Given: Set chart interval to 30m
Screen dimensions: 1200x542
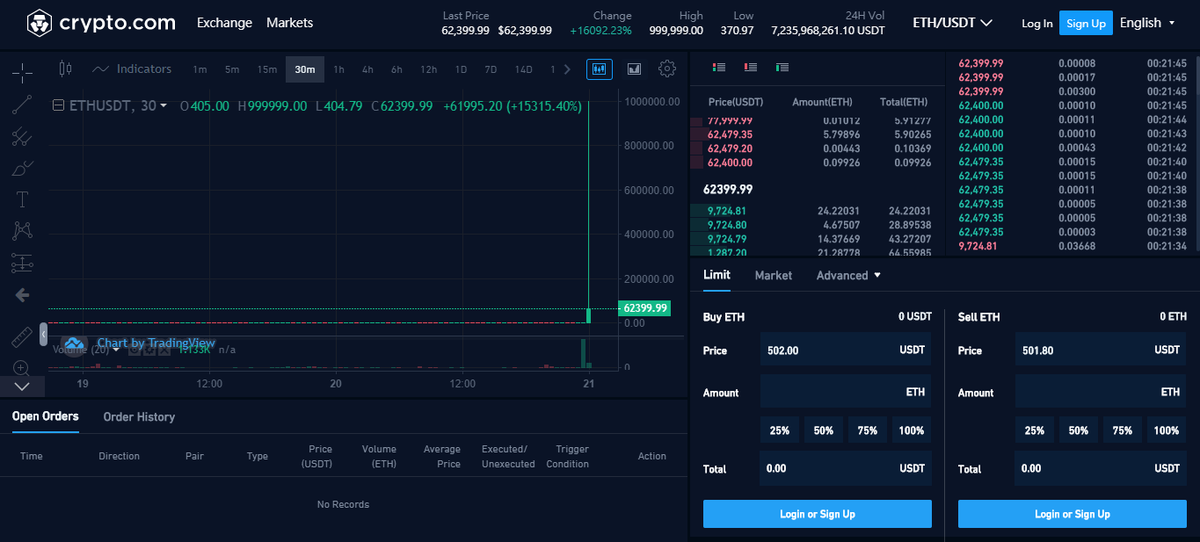Looking at the screenshot, I should [305, 69].
